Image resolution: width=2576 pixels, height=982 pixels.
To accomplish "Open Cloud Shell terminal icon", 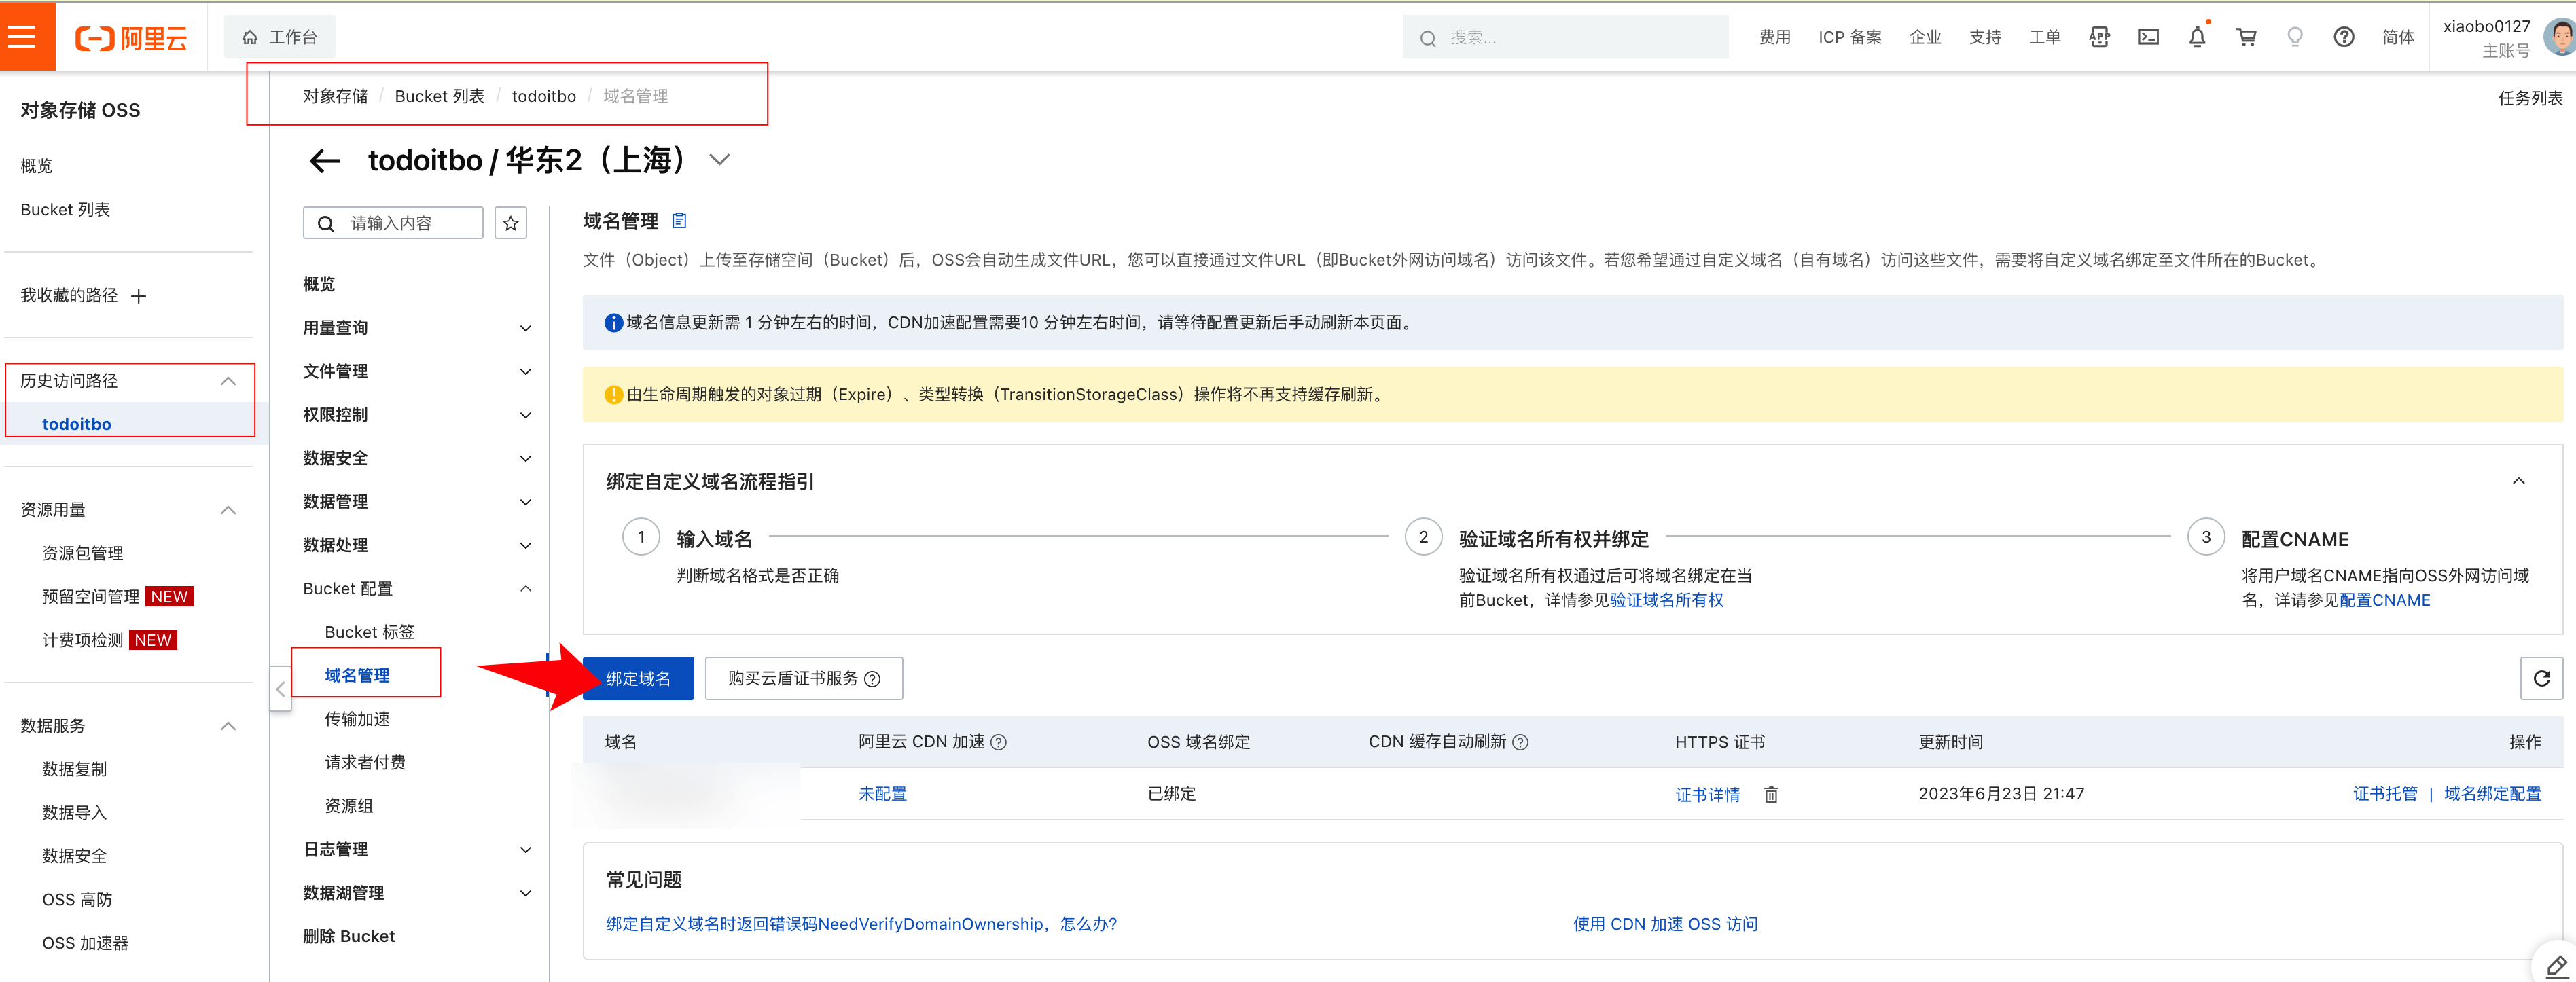I will point(2148,37).
